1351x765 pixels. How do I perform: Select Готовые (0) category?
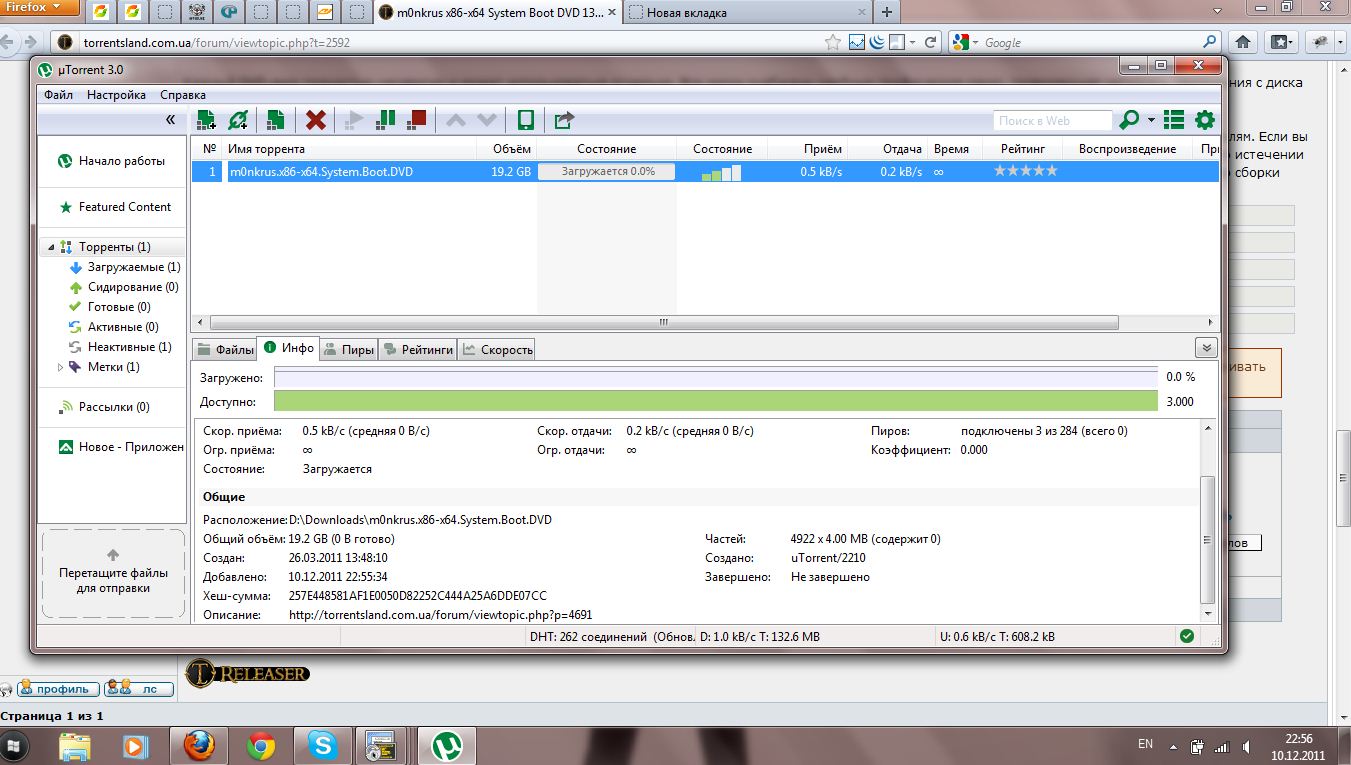click(x=109, y=307)
